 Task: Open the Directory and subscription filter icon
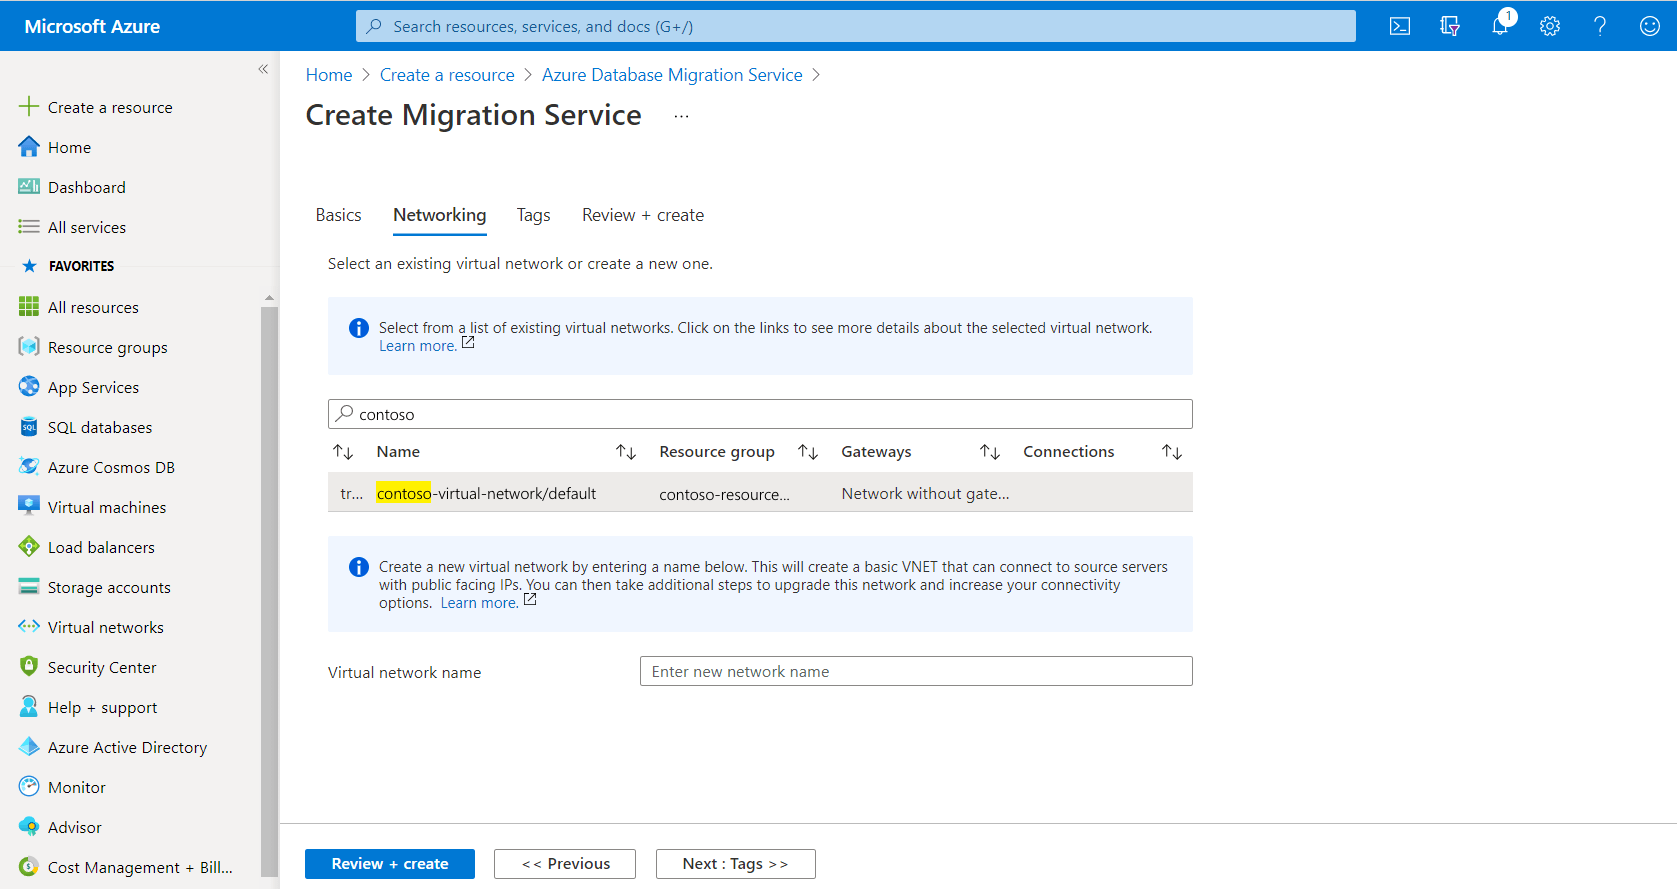point(1450,27)
